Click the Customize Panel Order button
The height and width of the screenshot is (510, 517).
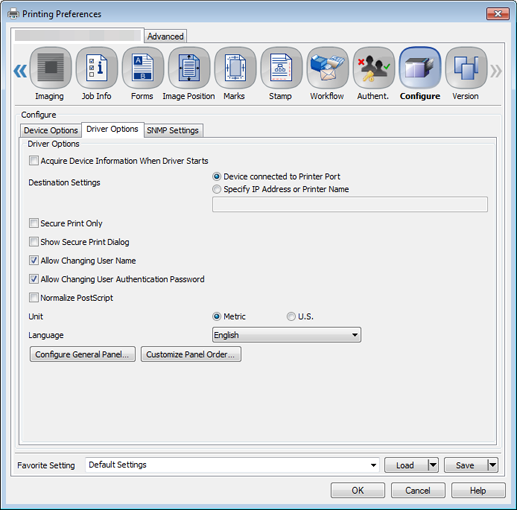click(191, 354)
